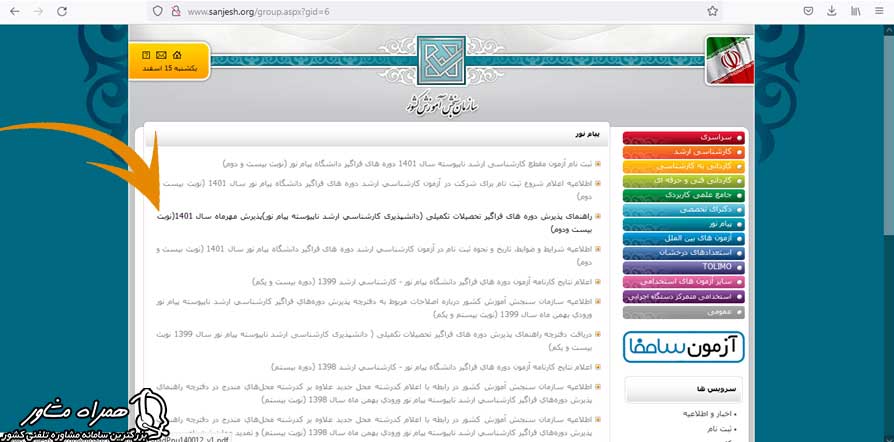The height and width of the screenshot is (442, 894).
Task: Click the آزمون سامفا banner
Action: [x=684, y=347]
